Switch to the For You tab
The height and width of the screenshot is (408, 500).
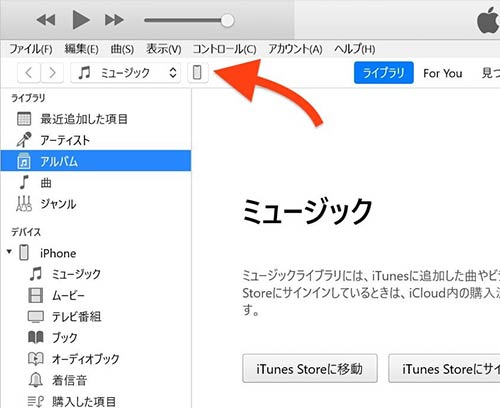click(x=443, y=73)
